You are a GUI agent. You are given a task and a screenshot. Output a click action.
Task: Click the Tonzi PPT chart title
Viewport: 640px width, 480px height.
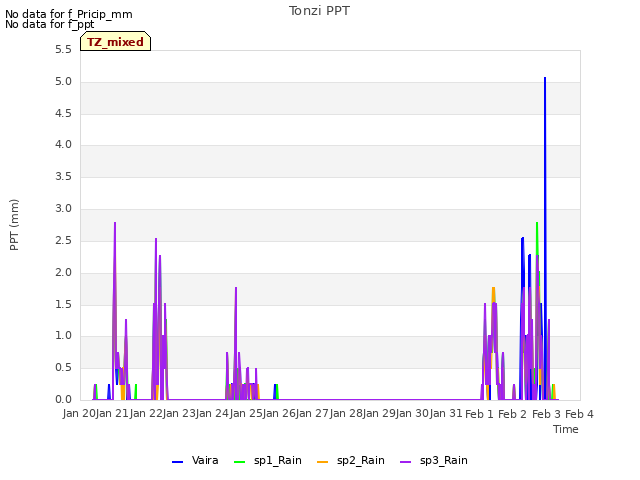click(319, 11)
